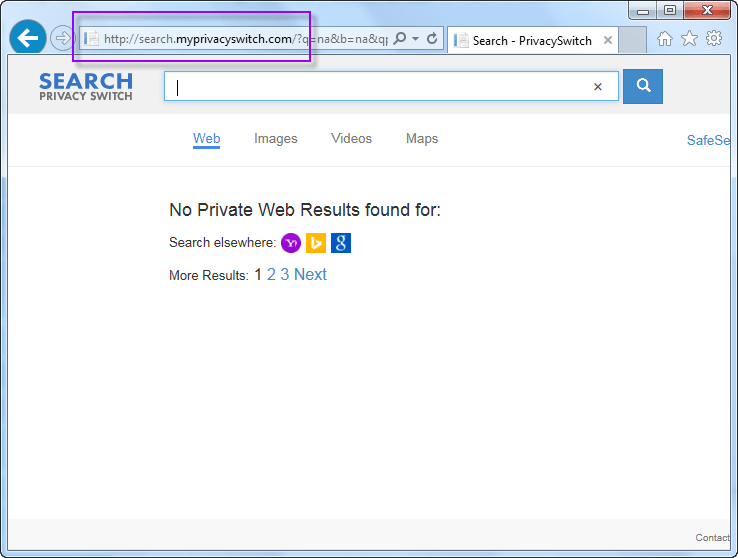Viewport: 738px width, 558px height.
Task: Switch to Images results tab
Action: coord(276,139)
